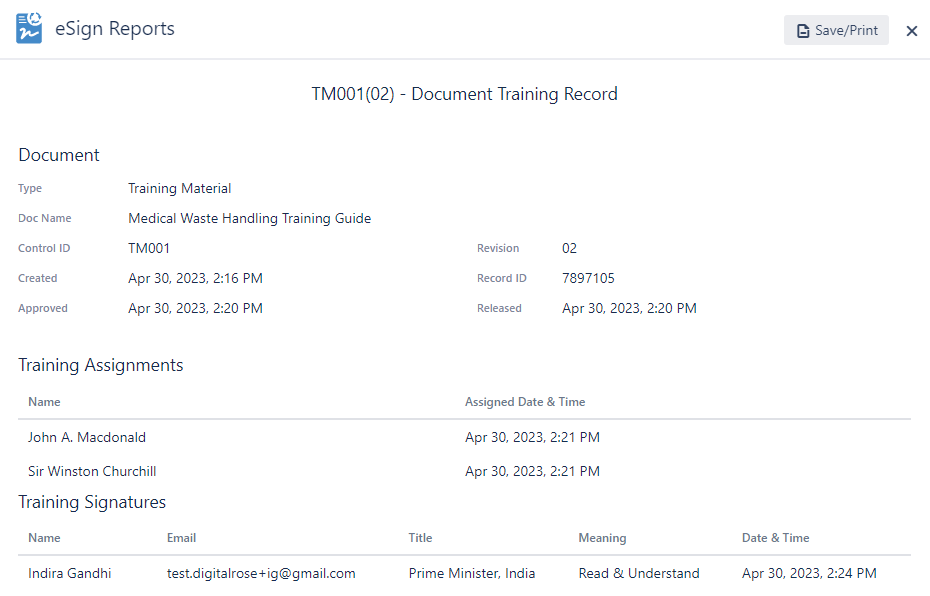Close the eSign Reports dialog

coord(911,31)
